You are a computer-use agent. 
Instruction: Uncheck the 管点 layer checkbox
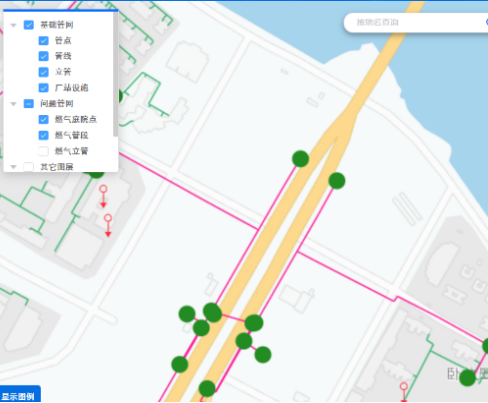(x=43, y=41)
